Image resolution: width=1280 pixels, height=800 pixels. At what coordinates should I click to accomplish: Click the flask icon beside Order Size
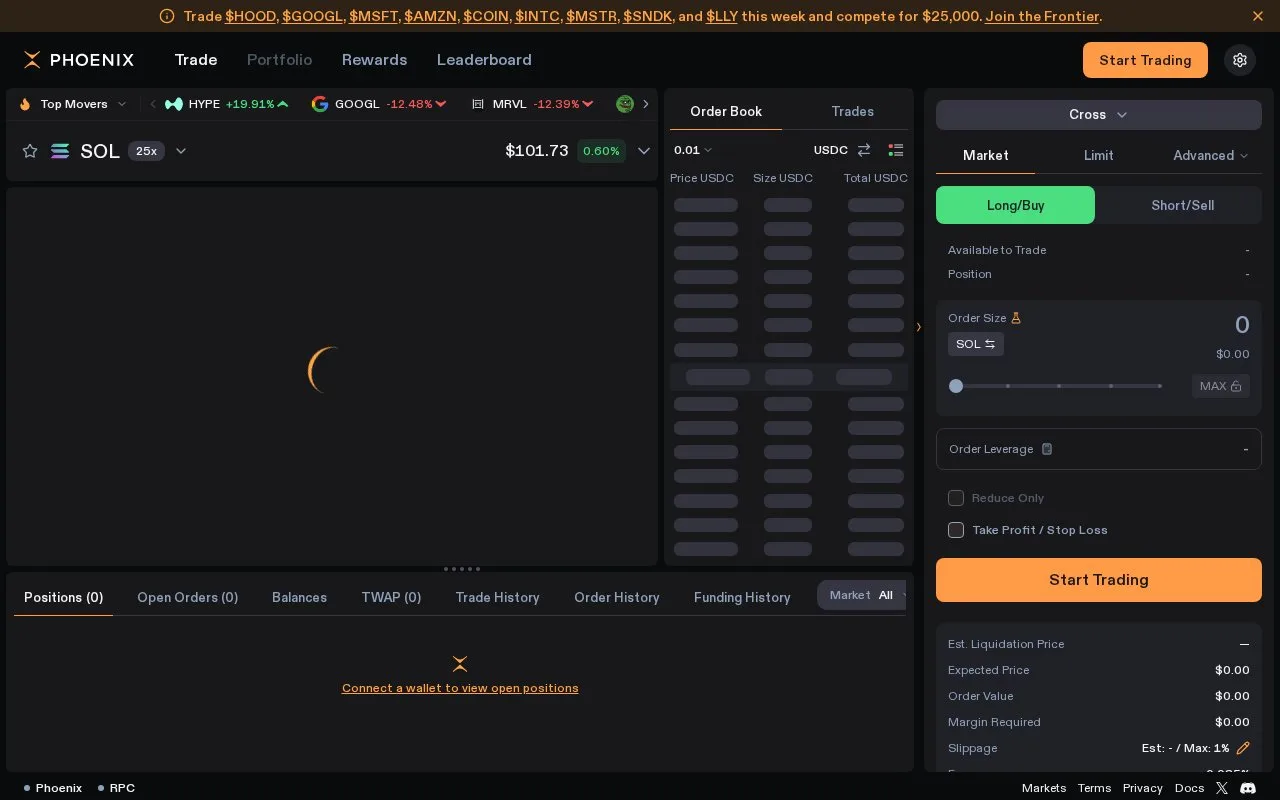1016,318
